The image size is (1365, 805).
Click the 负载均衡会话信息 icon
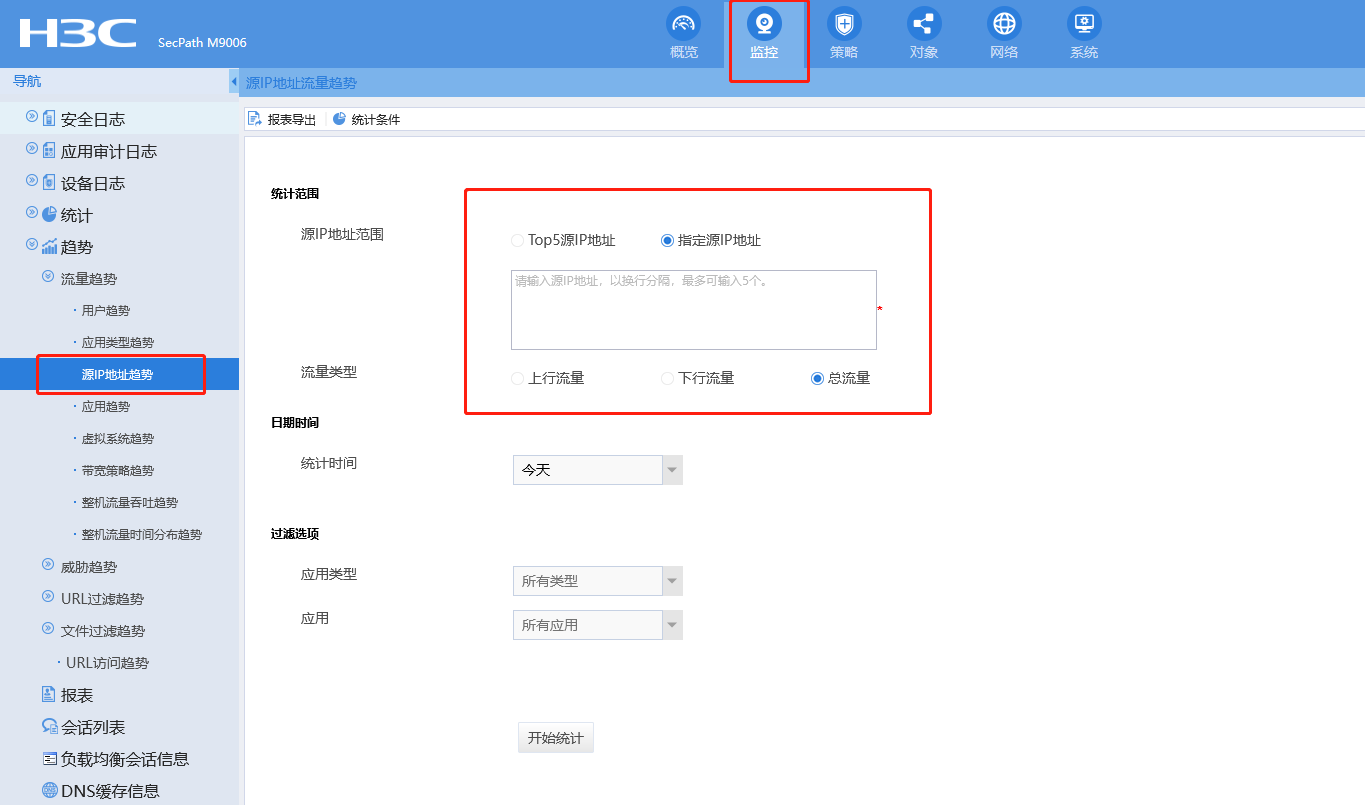click(49, 758)
